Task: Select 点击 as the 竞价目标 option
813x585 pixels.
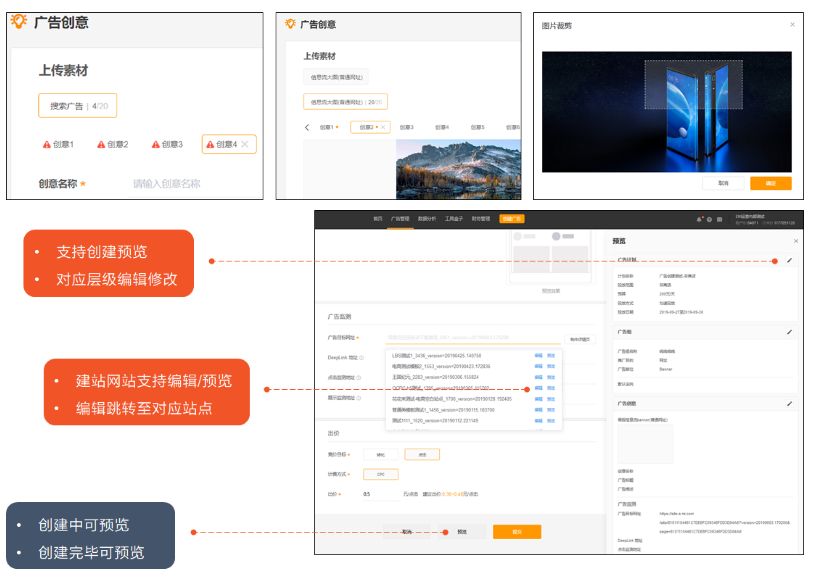Action: [x=422, y=454]
